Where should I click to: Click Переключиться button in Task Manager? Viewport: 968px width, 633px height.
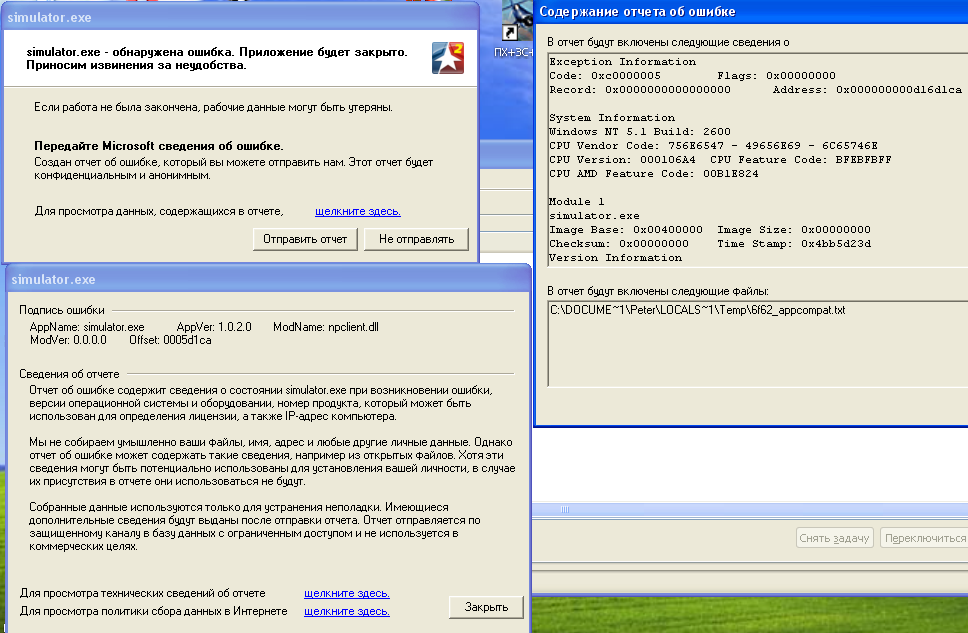(x=924, y=538)
